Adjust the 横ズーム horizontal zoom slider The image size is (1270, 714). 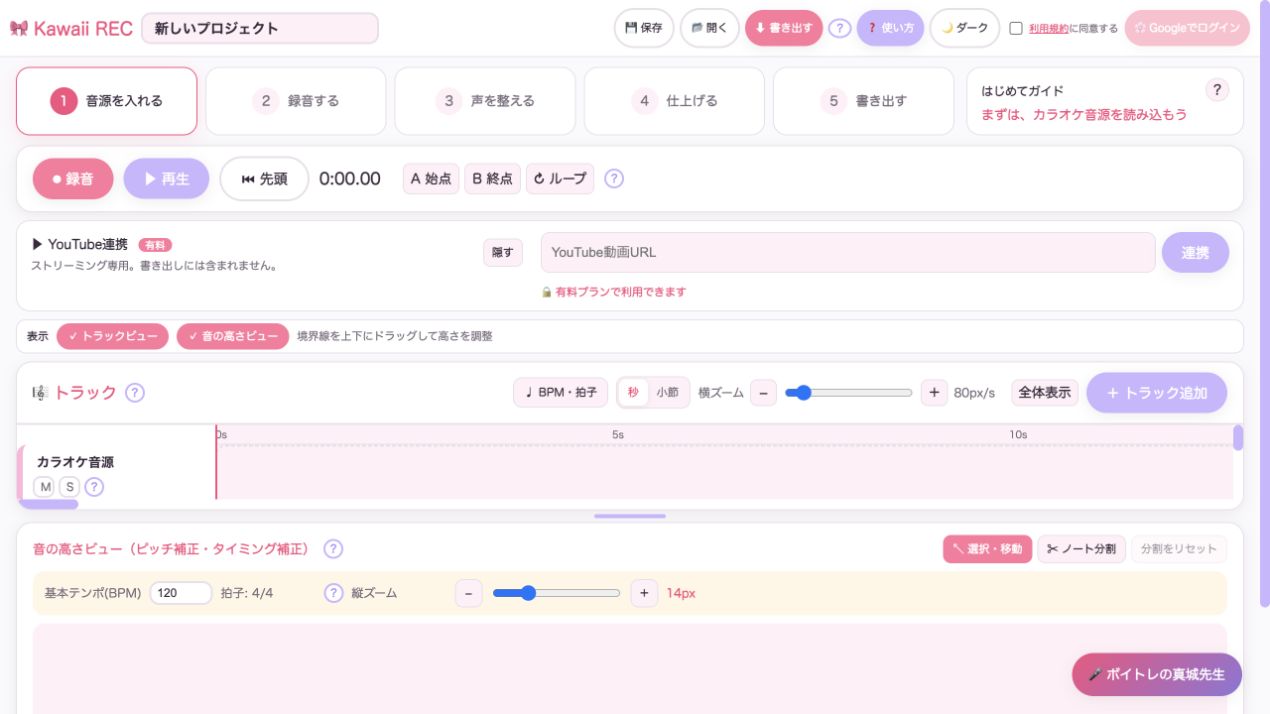pos(849,393)
